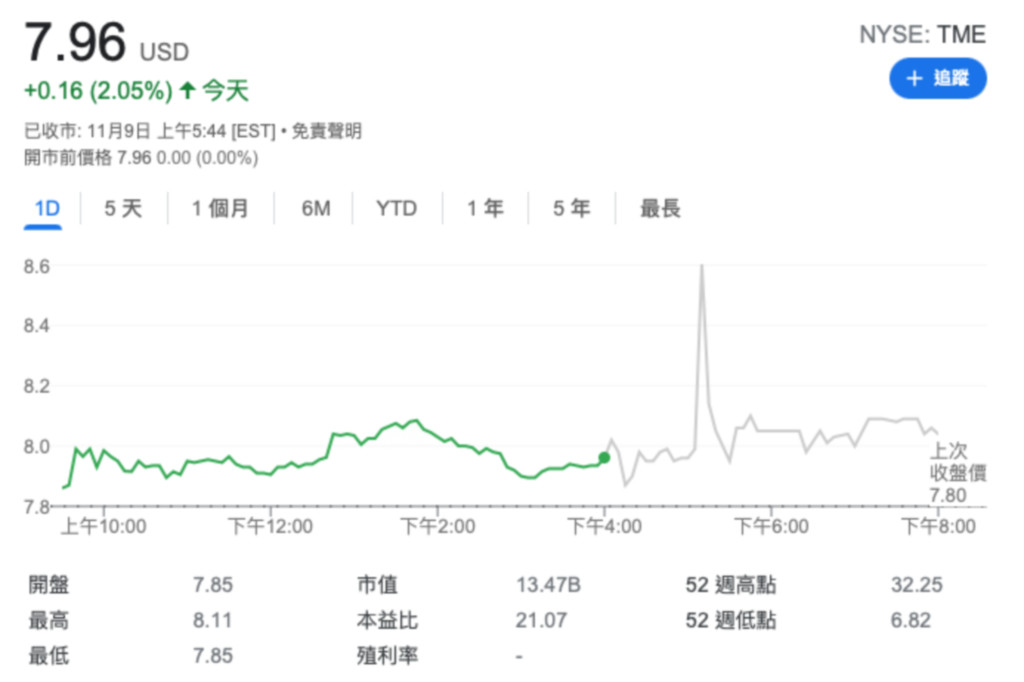Select the 1D chart range tab

tap(47, 208)
